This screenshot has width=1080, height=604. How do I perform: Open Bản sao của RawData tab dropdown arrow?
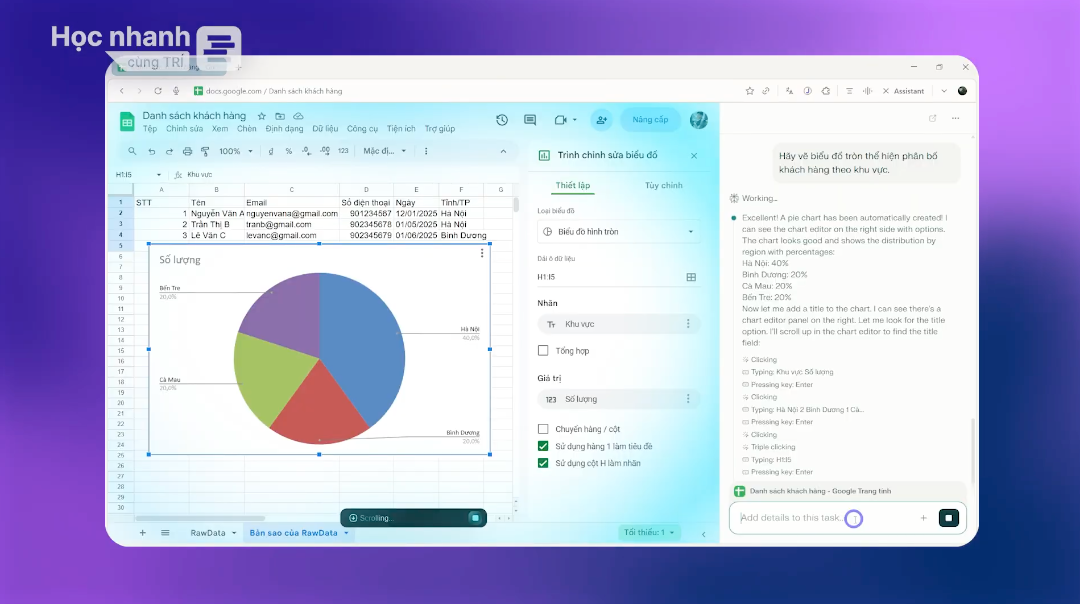point(346,533)
